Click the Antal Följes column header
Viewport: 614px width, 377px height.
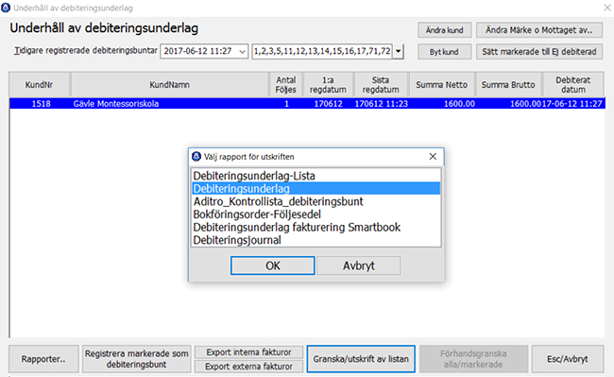[286, 85]
